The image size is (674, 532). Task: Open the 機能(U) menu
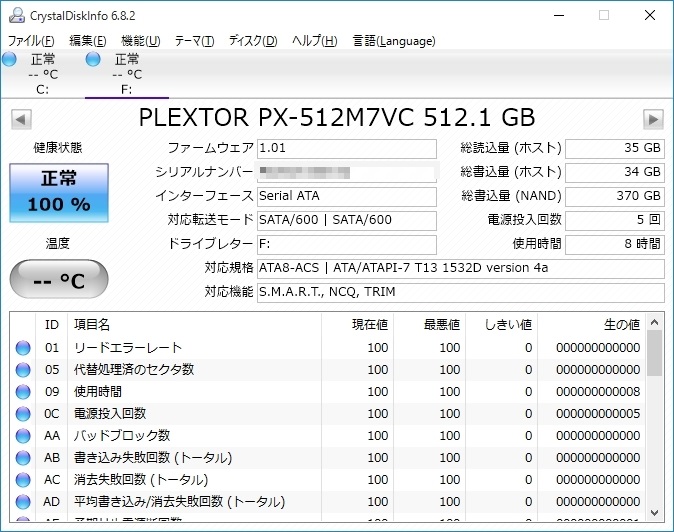141,41
